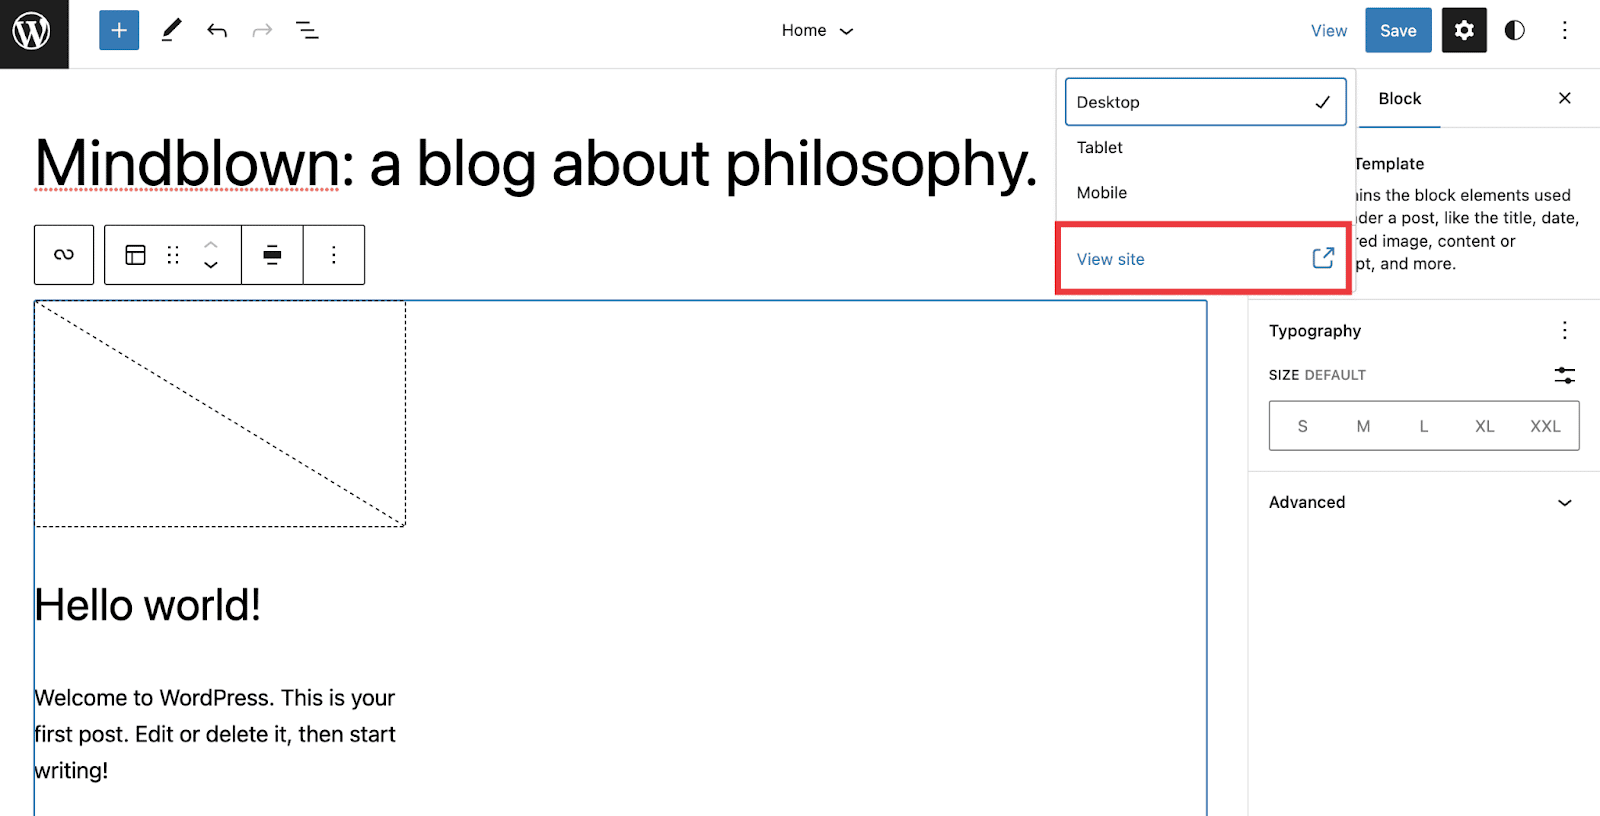Undo the last change

pyautogui.click(x=217, y=31)
